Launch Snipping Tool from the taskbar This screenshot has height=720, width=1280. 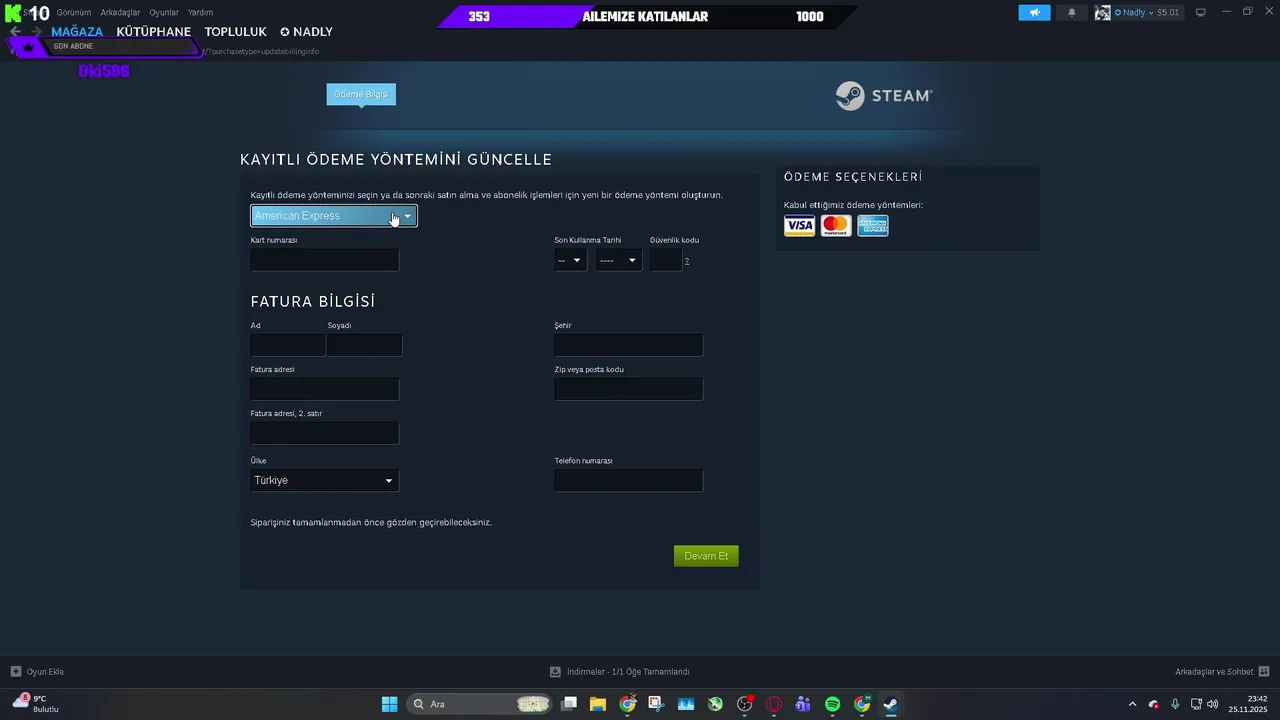[x=656, y=704]
